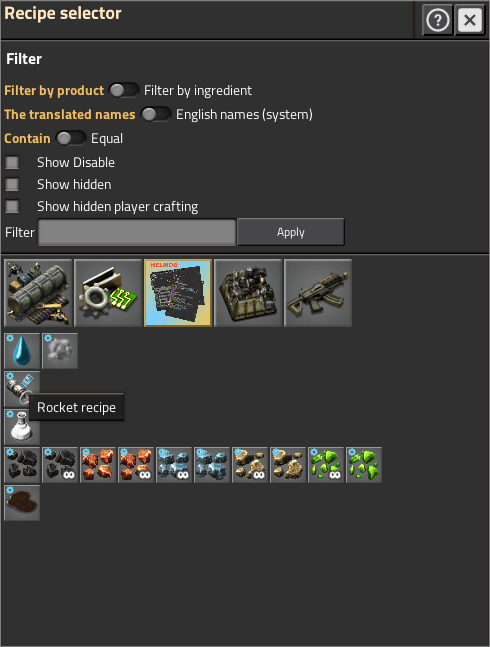Toggle filter by product or ingredient switch

point(124,90)
